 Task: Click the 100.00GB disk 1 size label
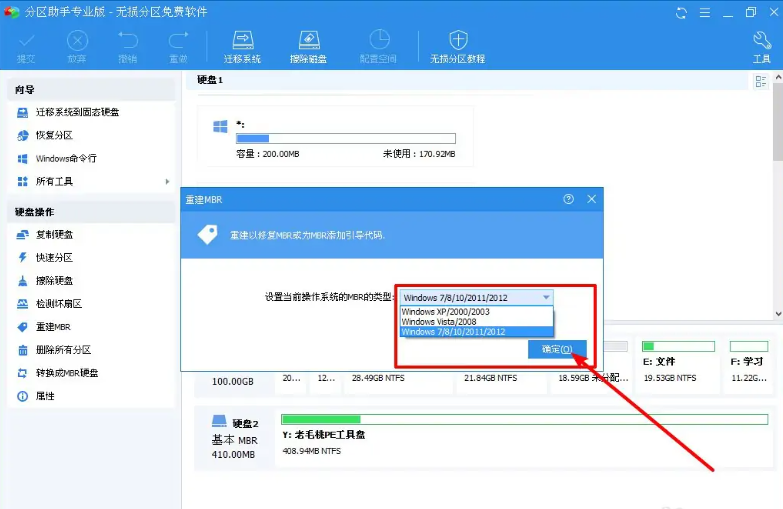tap(233, 382)
